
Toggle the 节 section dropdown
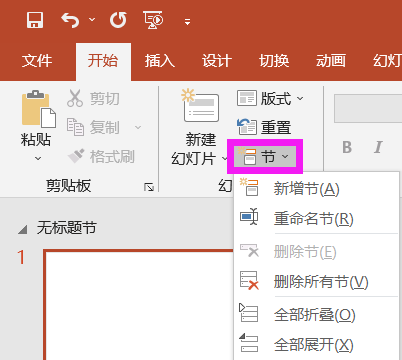pyautogui.click(x=265, y=156)
